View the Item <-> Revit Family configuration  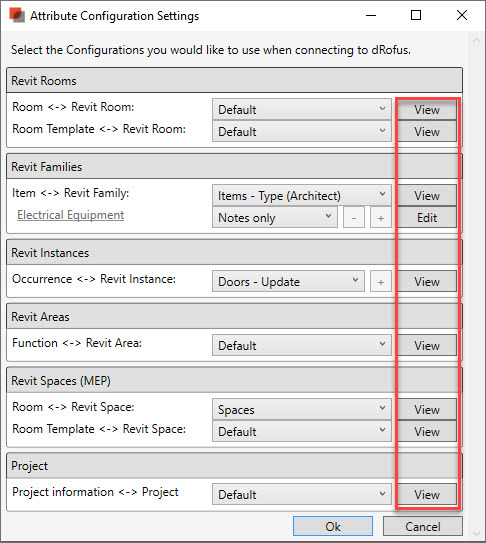coord(427,196)
